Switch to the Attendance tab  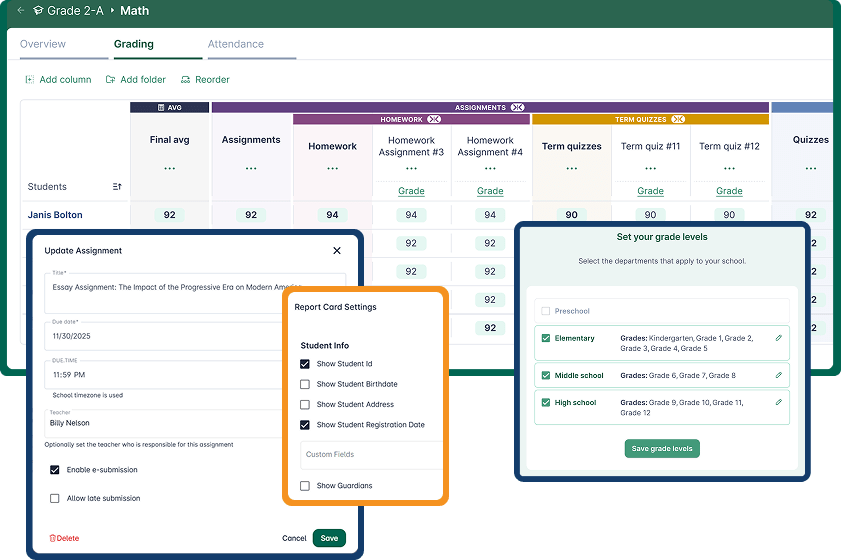click(x=236, y=44)
